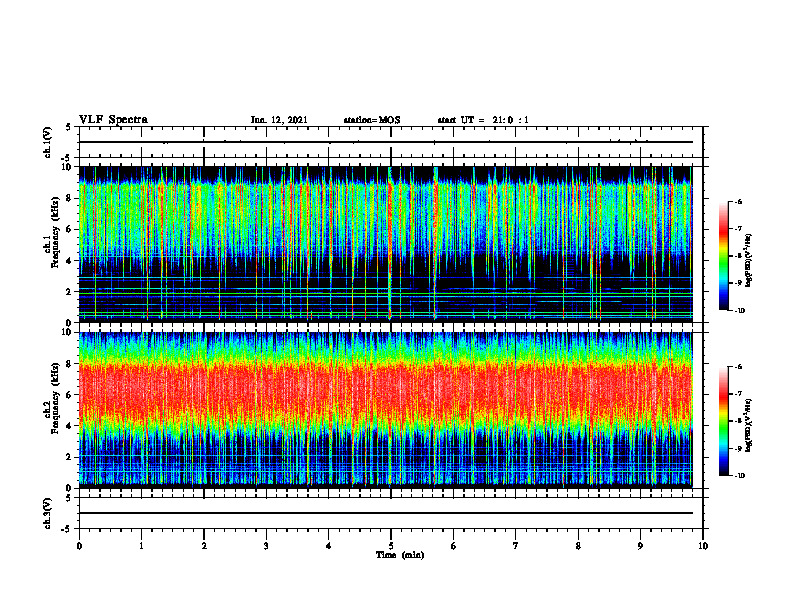The image size is (792, 612).
Task: Click the 'station=MOS' header label
Action: [x=372, y=120]
